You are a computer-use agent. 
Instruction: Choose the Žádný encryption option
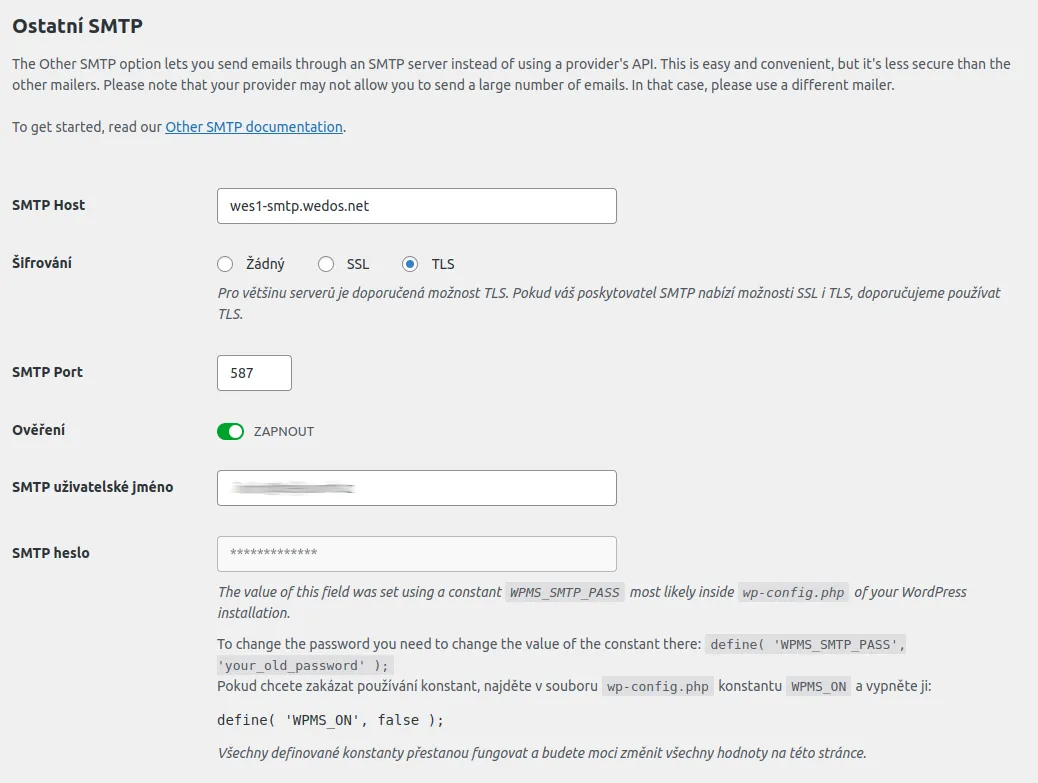225,263
